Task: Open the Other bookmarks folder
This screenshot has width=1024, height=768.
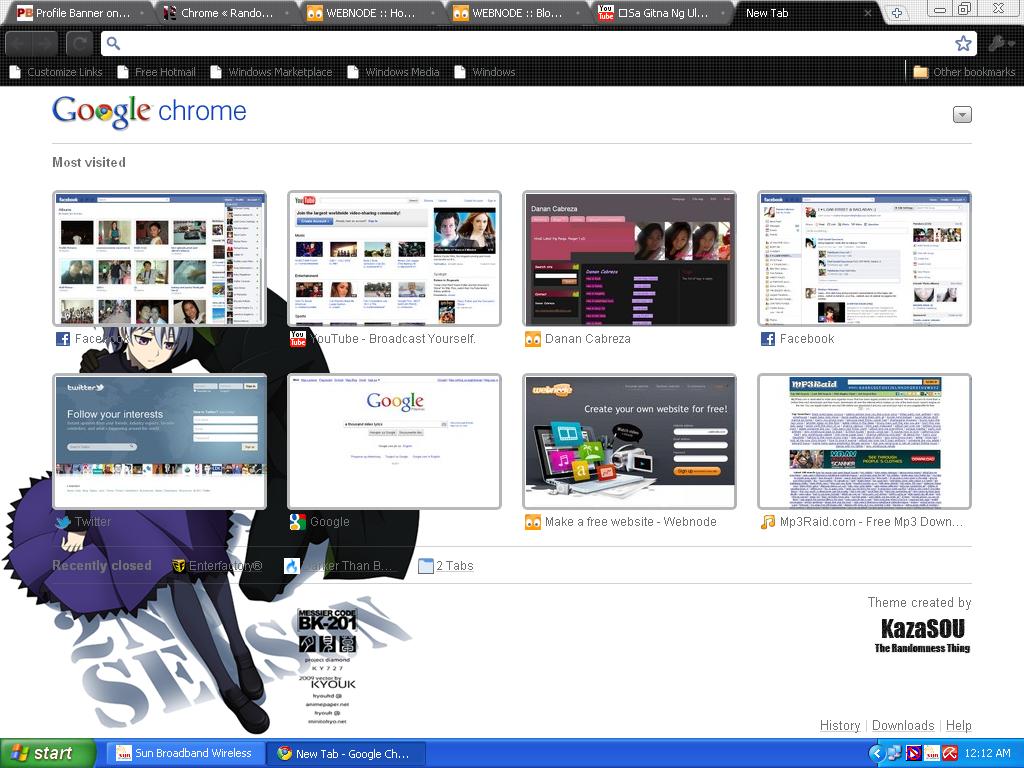Action: [x=963, y=72]
